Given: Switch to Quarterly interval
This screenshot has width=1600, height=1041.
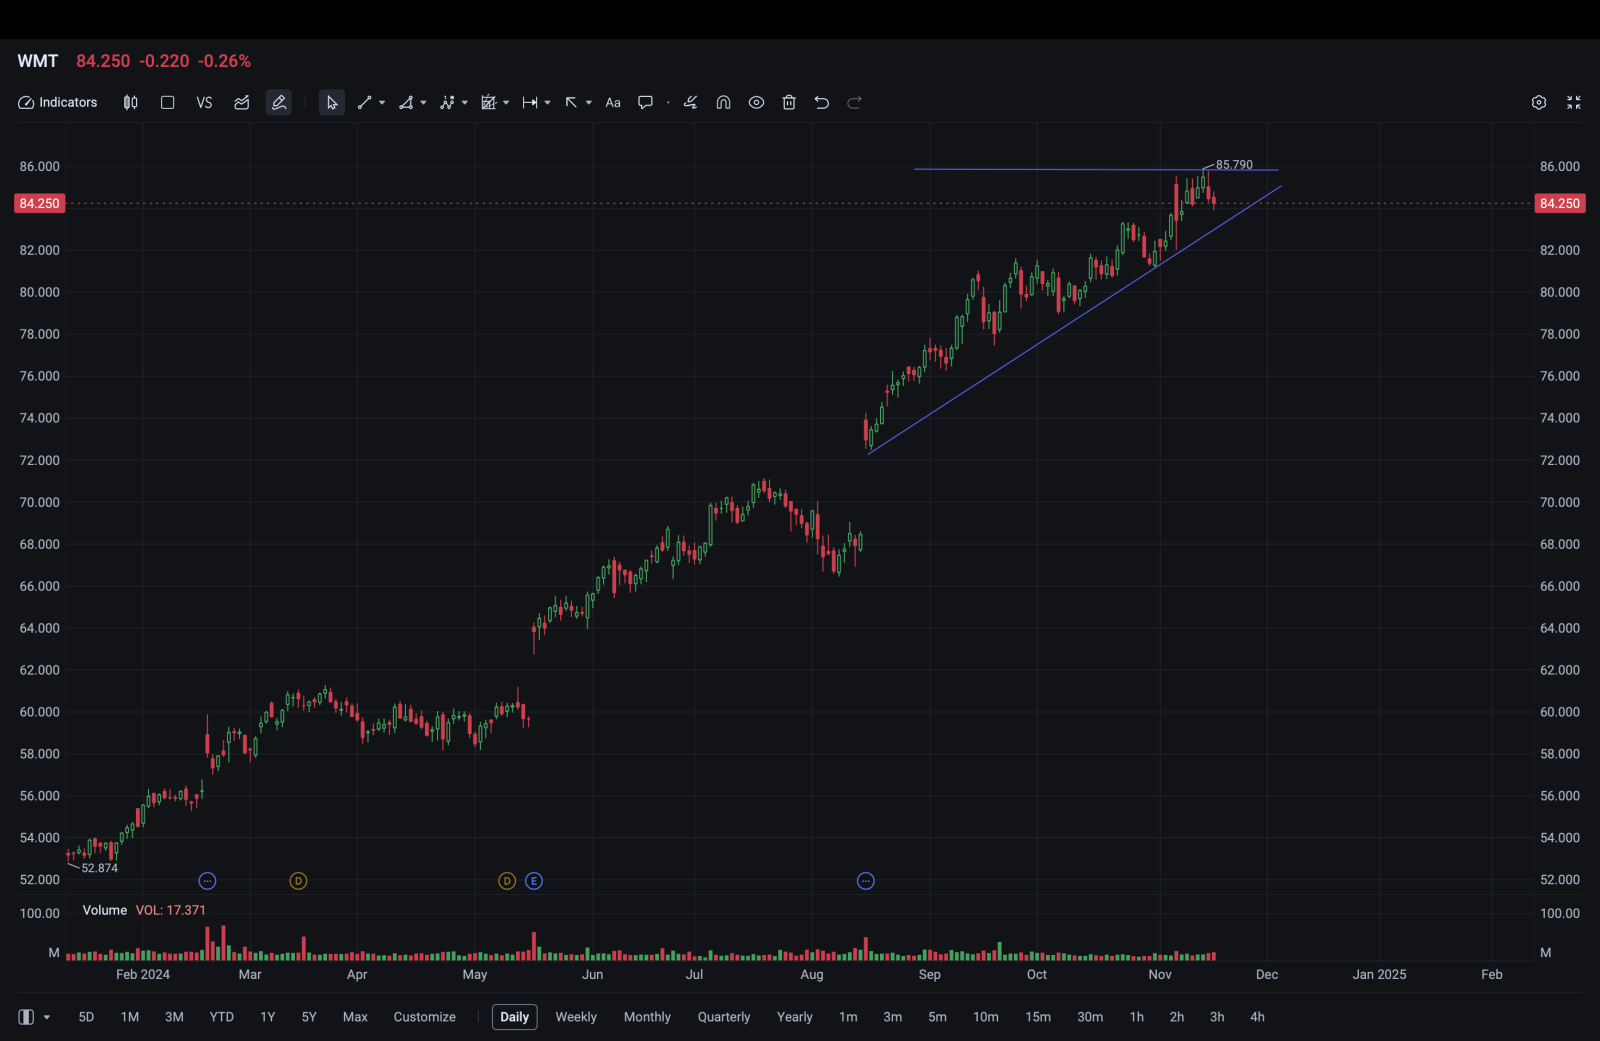Looking at the screenshot, I should click(x=724, y=1017).
